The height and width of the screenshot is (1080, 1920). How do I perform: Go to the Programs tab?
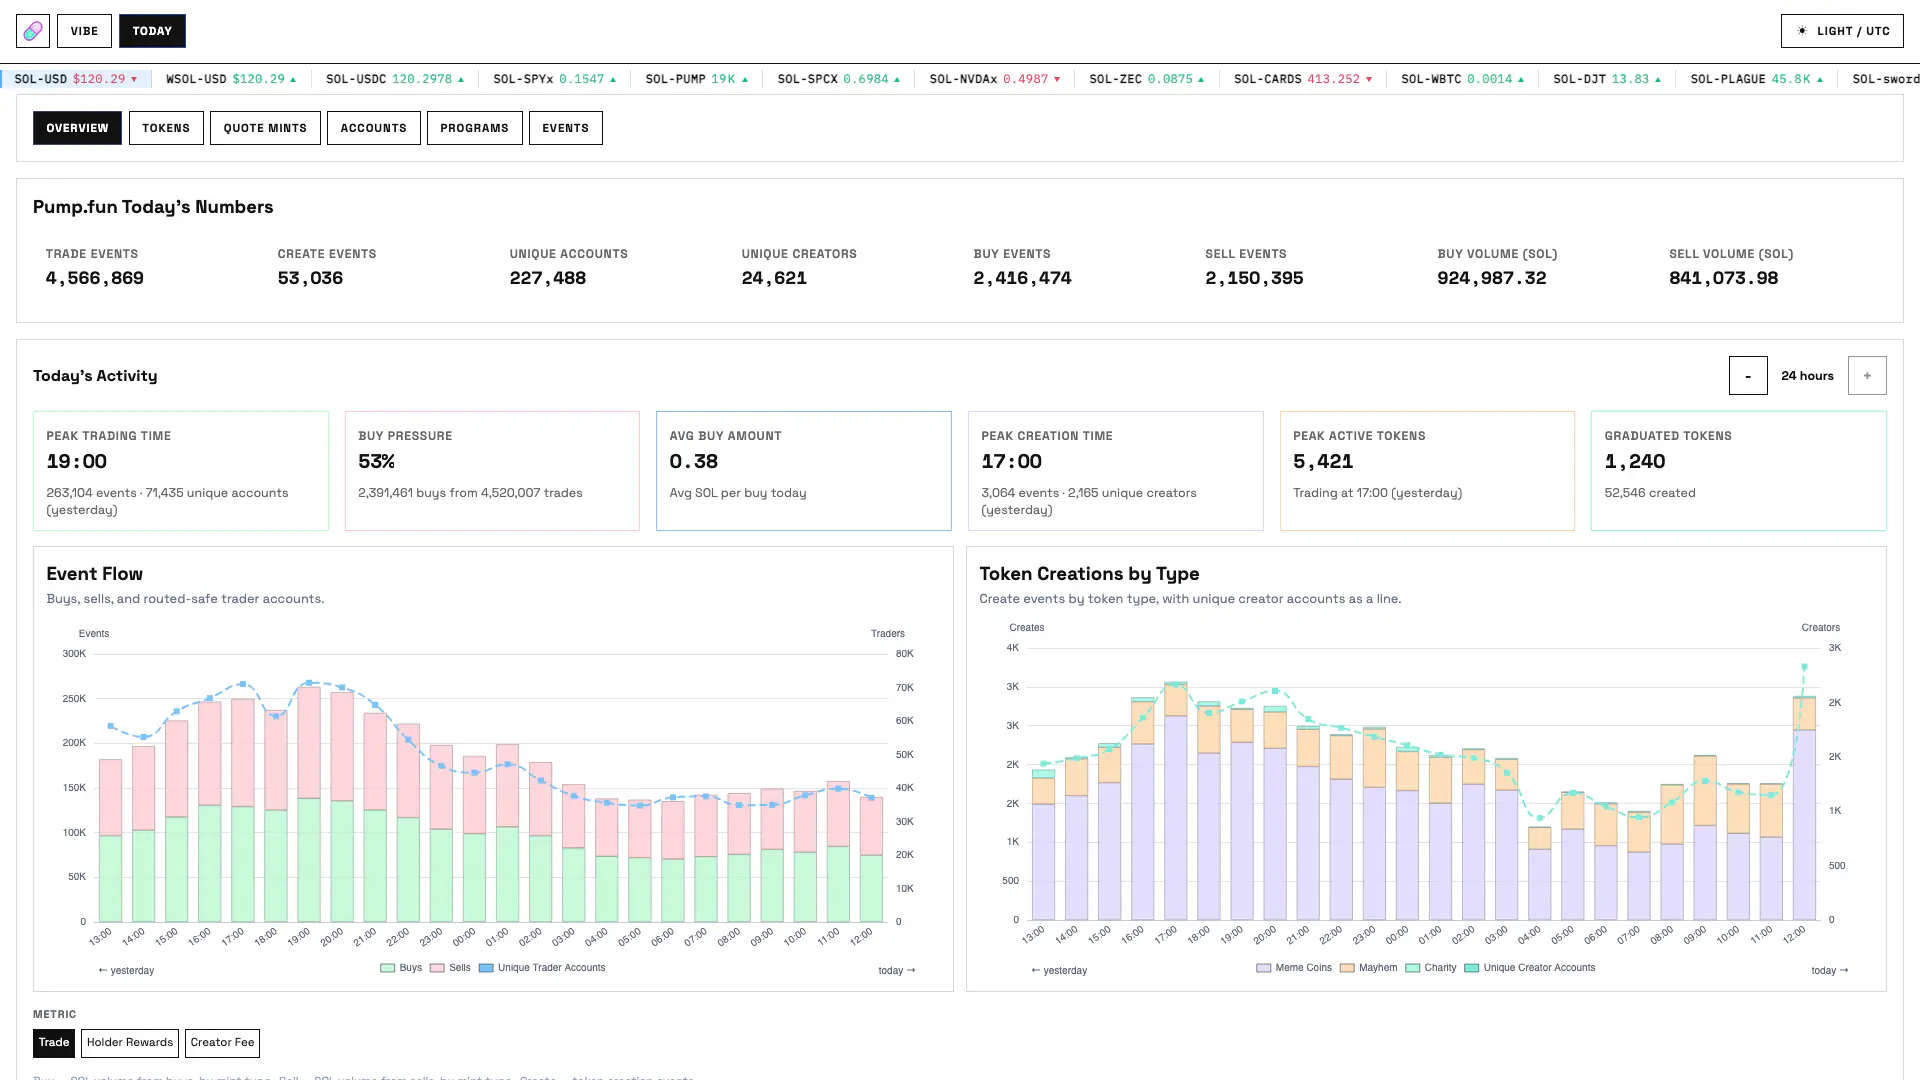474,128
